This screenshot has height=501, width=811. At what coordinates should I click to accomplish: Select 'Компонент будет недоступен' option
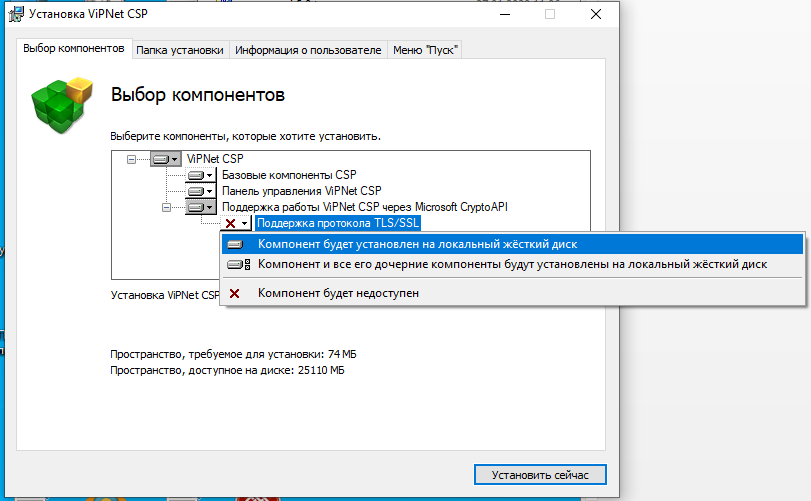point(338,294)
